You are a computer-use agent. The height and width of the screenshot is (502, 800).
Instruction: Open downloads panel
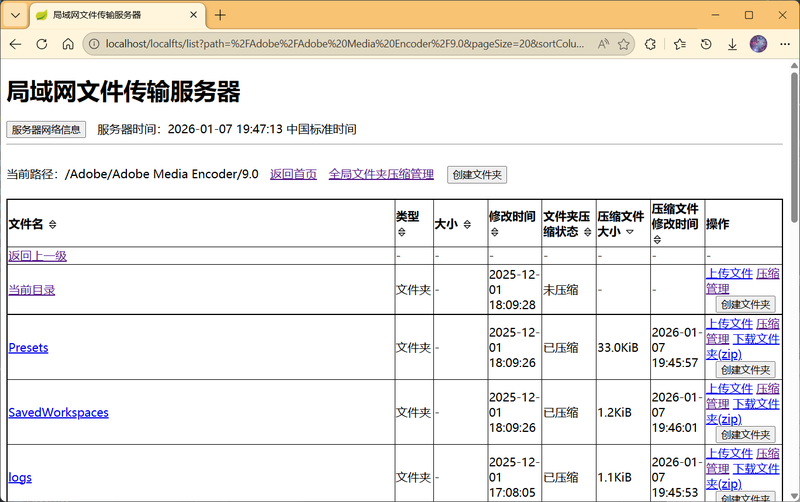pos(732,44)
